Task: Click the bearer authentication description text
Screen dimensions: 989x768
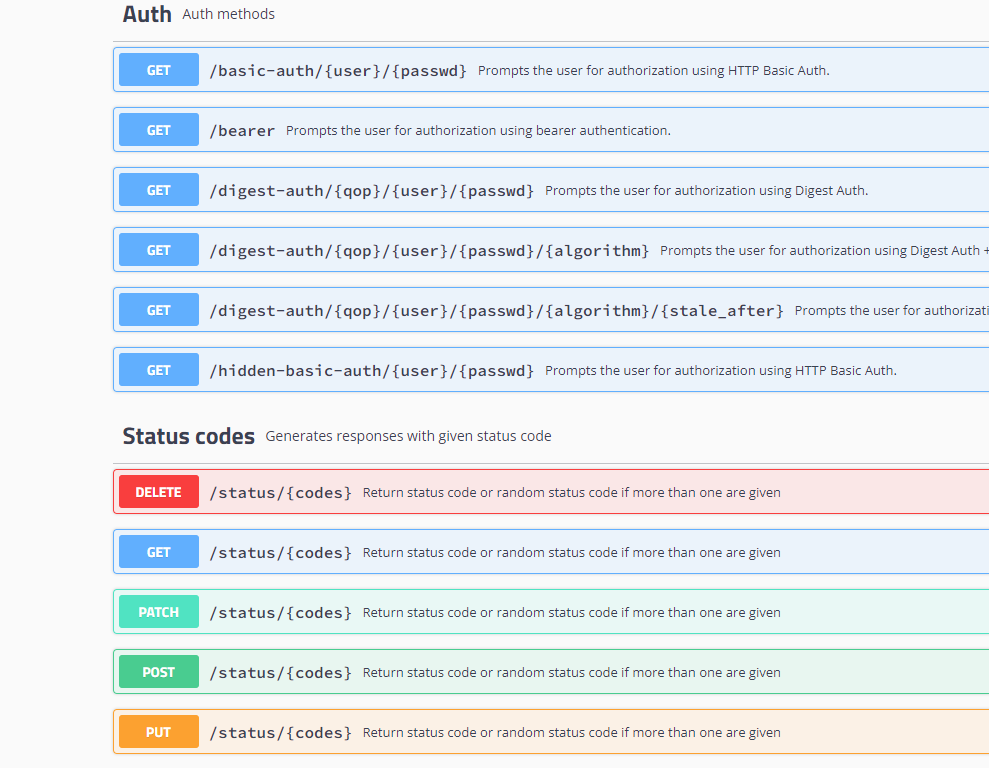Action: [x=478, y=131]
